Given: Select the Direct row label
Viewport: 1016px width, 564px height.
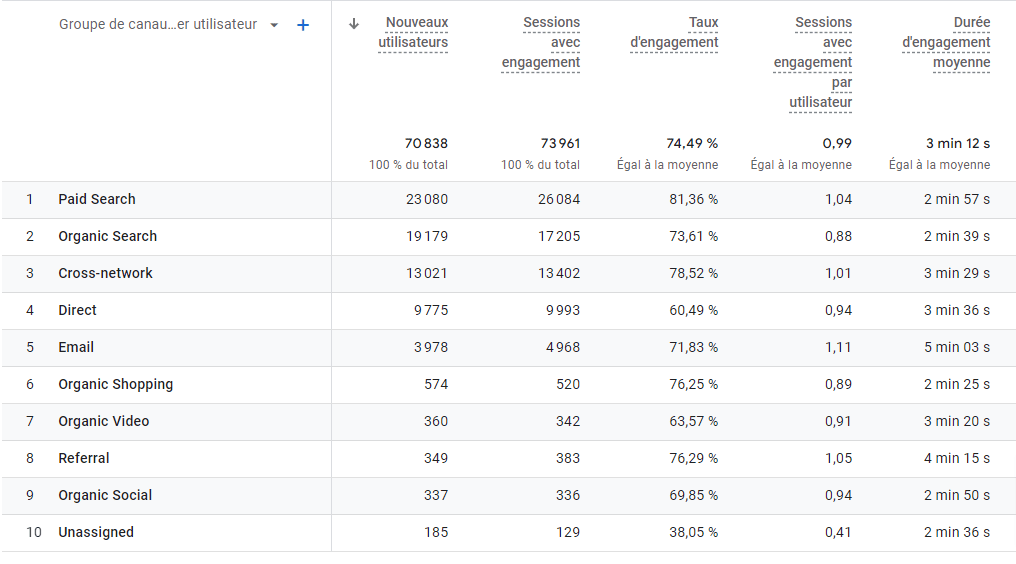Looking at the screenshot, I should (x=77, y=311).
